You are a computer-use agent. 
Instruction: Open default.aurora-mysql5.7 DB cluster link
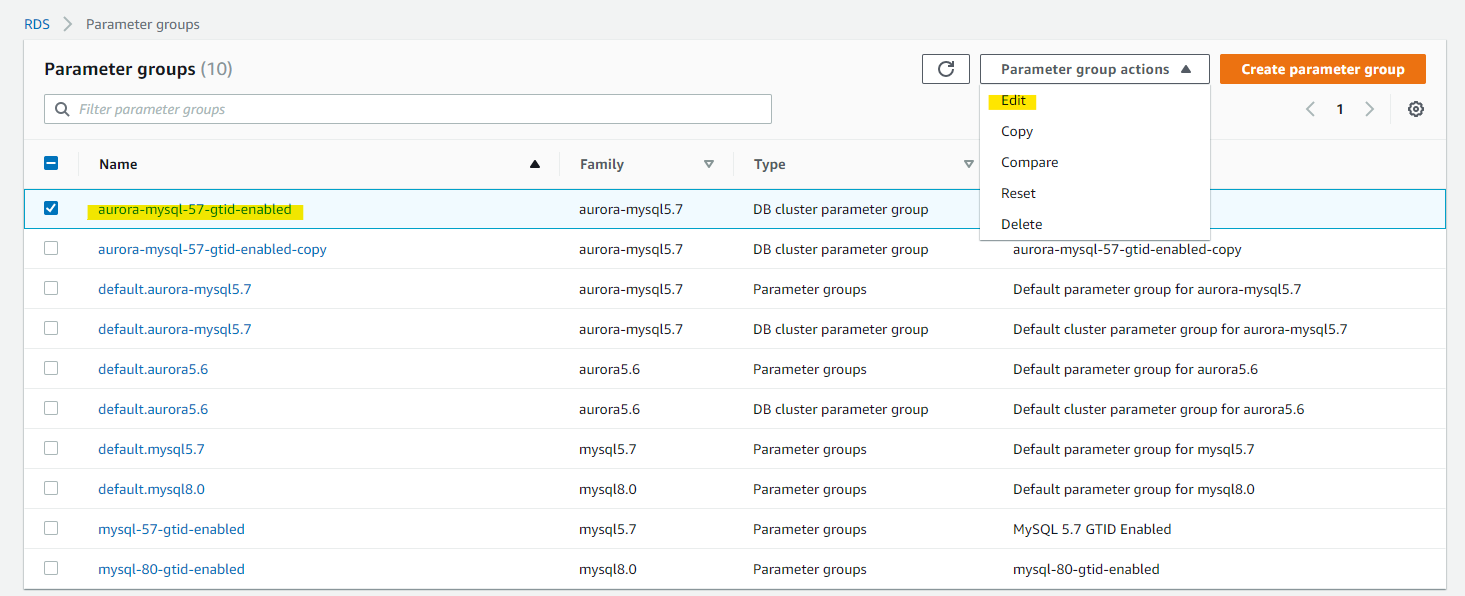[175, 329]
